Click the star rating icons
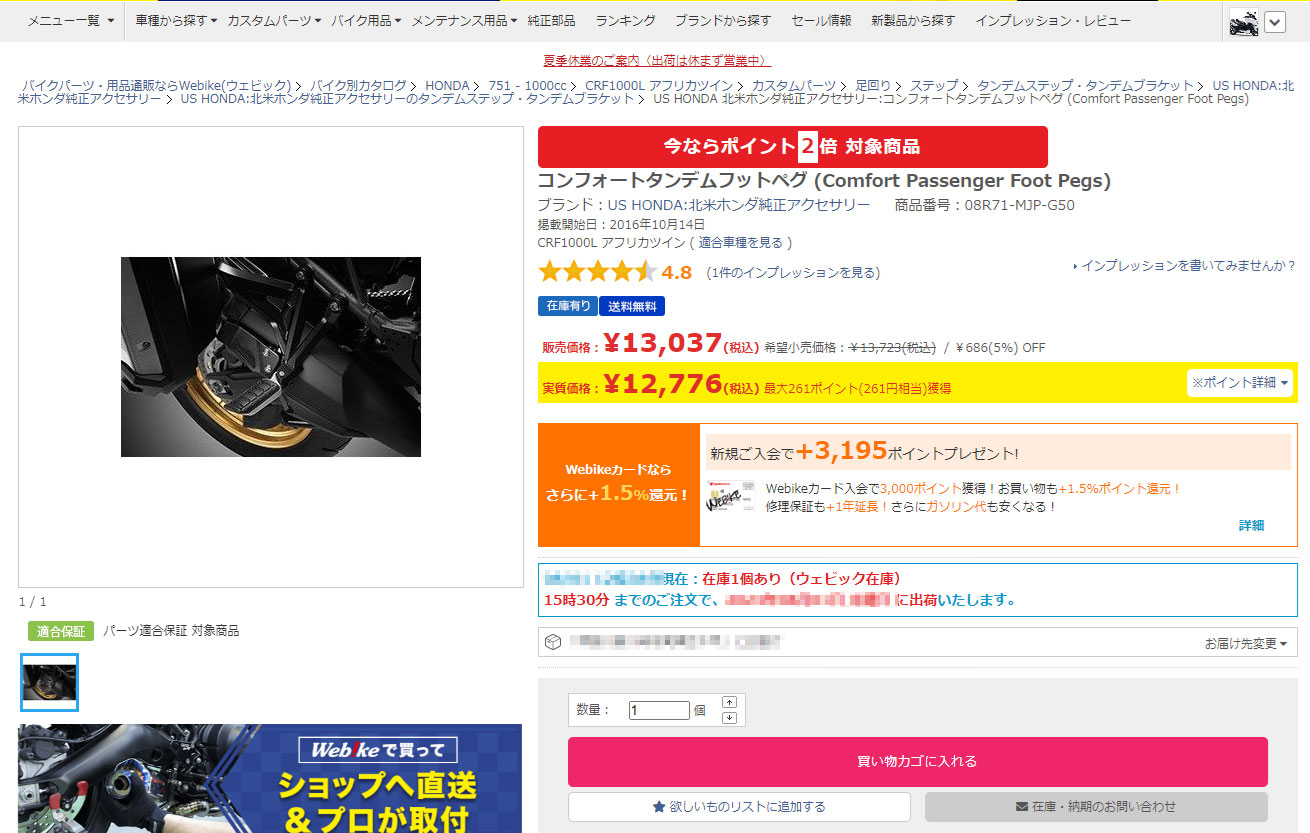The width and height of the screenshot is (1310, 833). coord(597,272)
